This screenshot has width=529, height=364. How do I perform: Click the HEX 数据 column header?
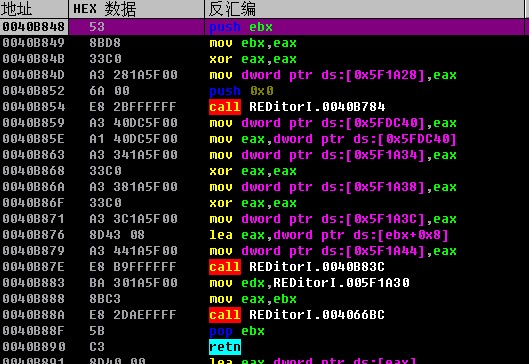click(x=137, y=9)
